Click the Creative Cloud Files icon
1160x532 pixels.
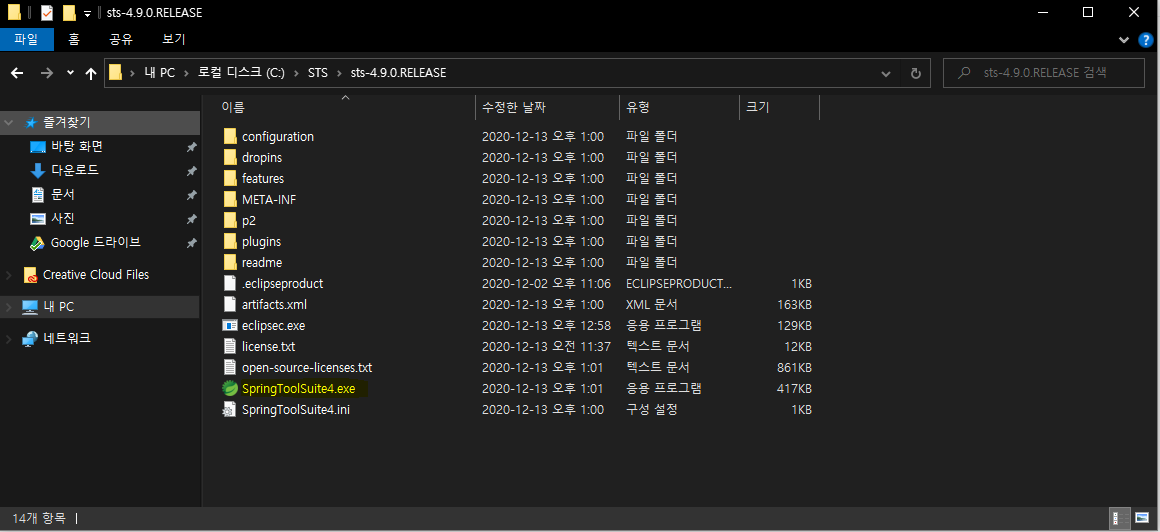click(x=30, y=275)
